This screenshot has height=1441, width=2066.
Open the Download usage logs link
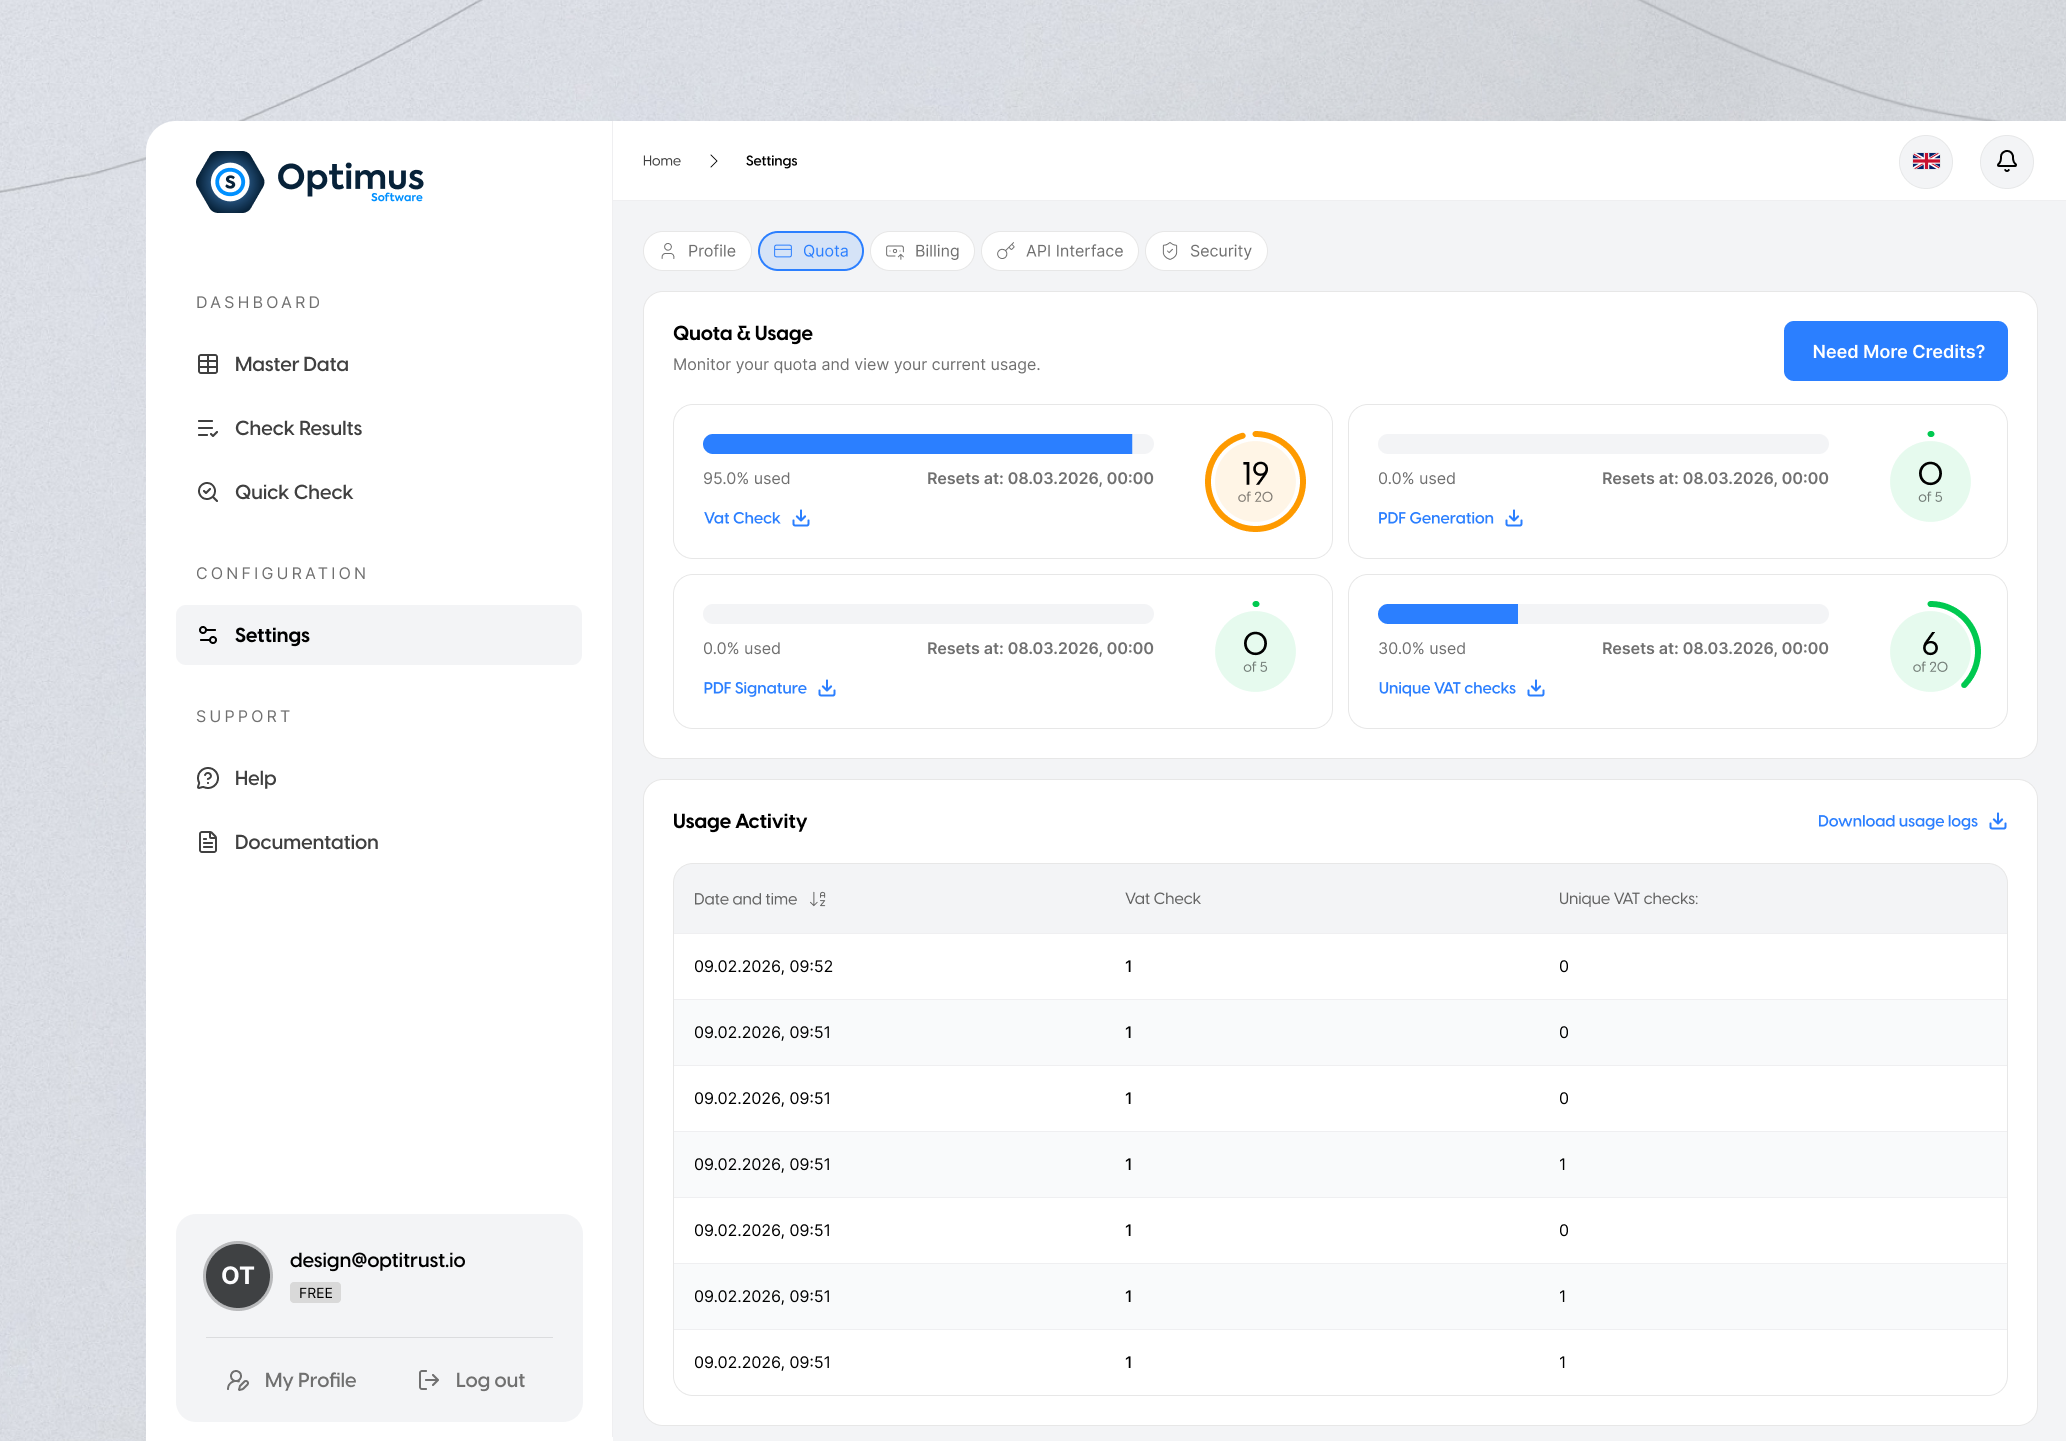[x=1897, y=820]
